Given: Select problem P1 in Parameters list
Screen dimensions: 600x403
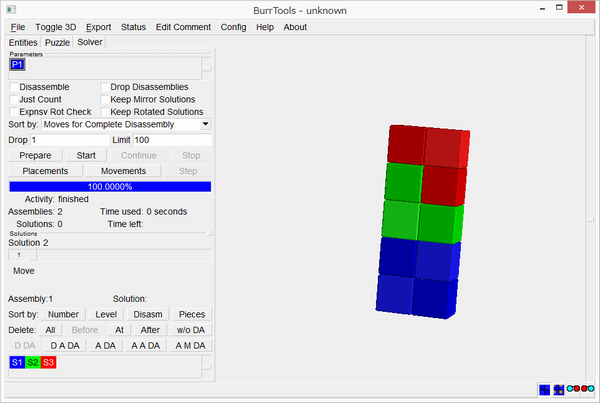Looking at the screenshot, I should [17, 64].
